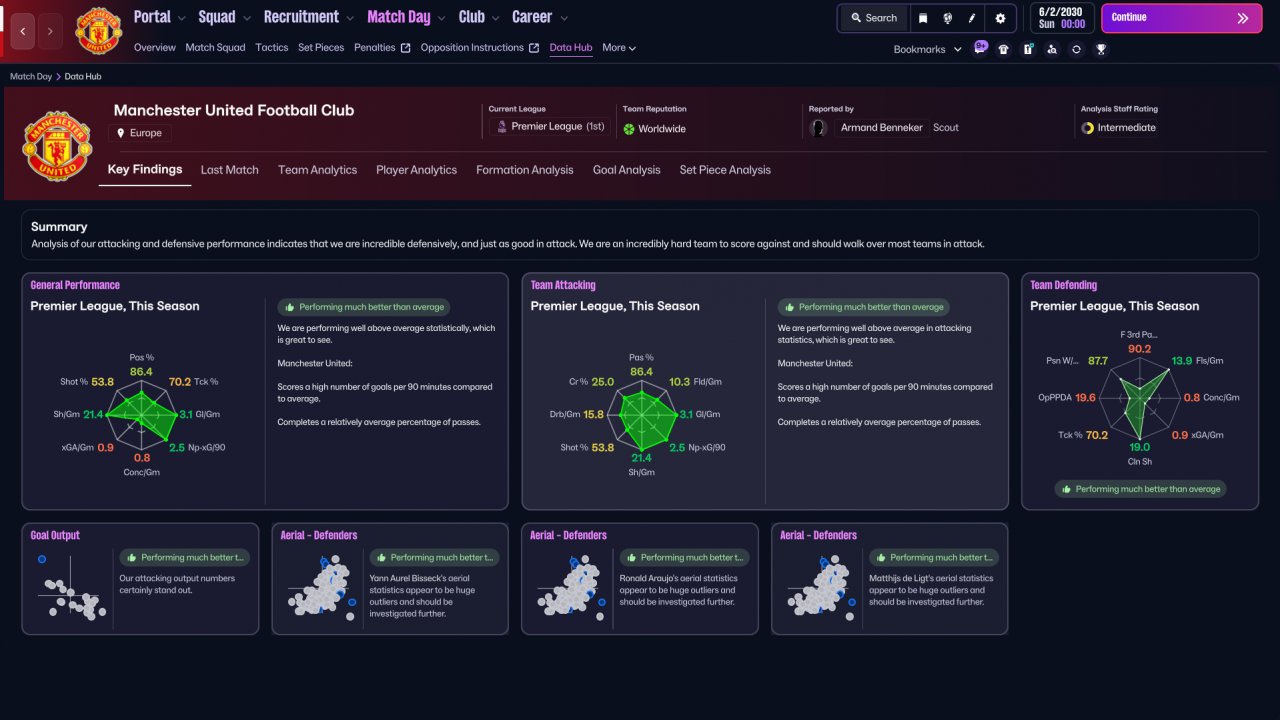Click the Premier League (1st) link

pos(559,127)
